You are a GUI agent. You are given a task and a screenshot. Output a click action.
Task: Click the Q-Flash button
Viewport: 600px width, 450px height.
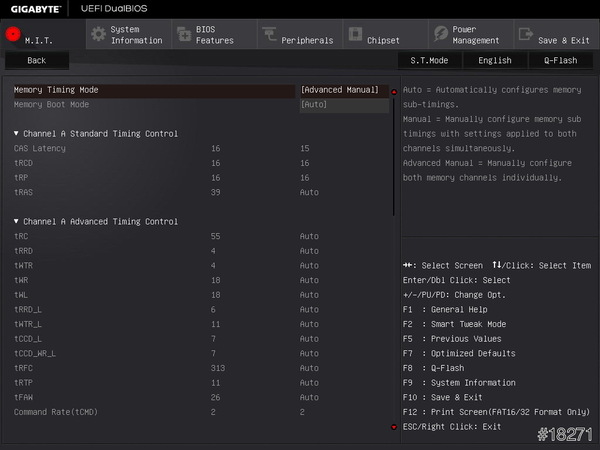[560, 60]
